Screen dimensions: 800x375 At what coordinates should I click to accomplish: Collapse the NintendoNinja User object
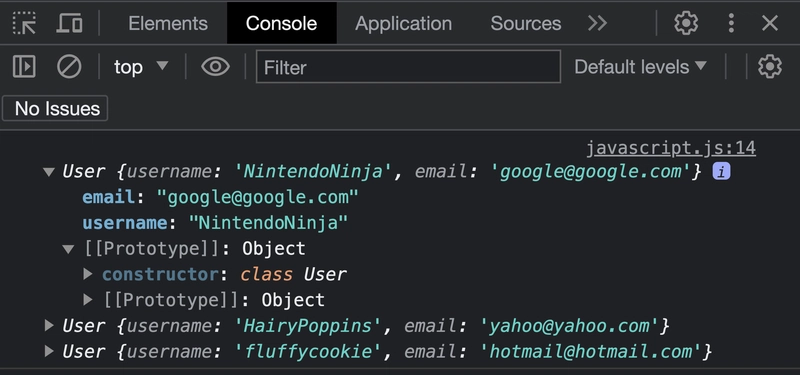tap(49, 172)
